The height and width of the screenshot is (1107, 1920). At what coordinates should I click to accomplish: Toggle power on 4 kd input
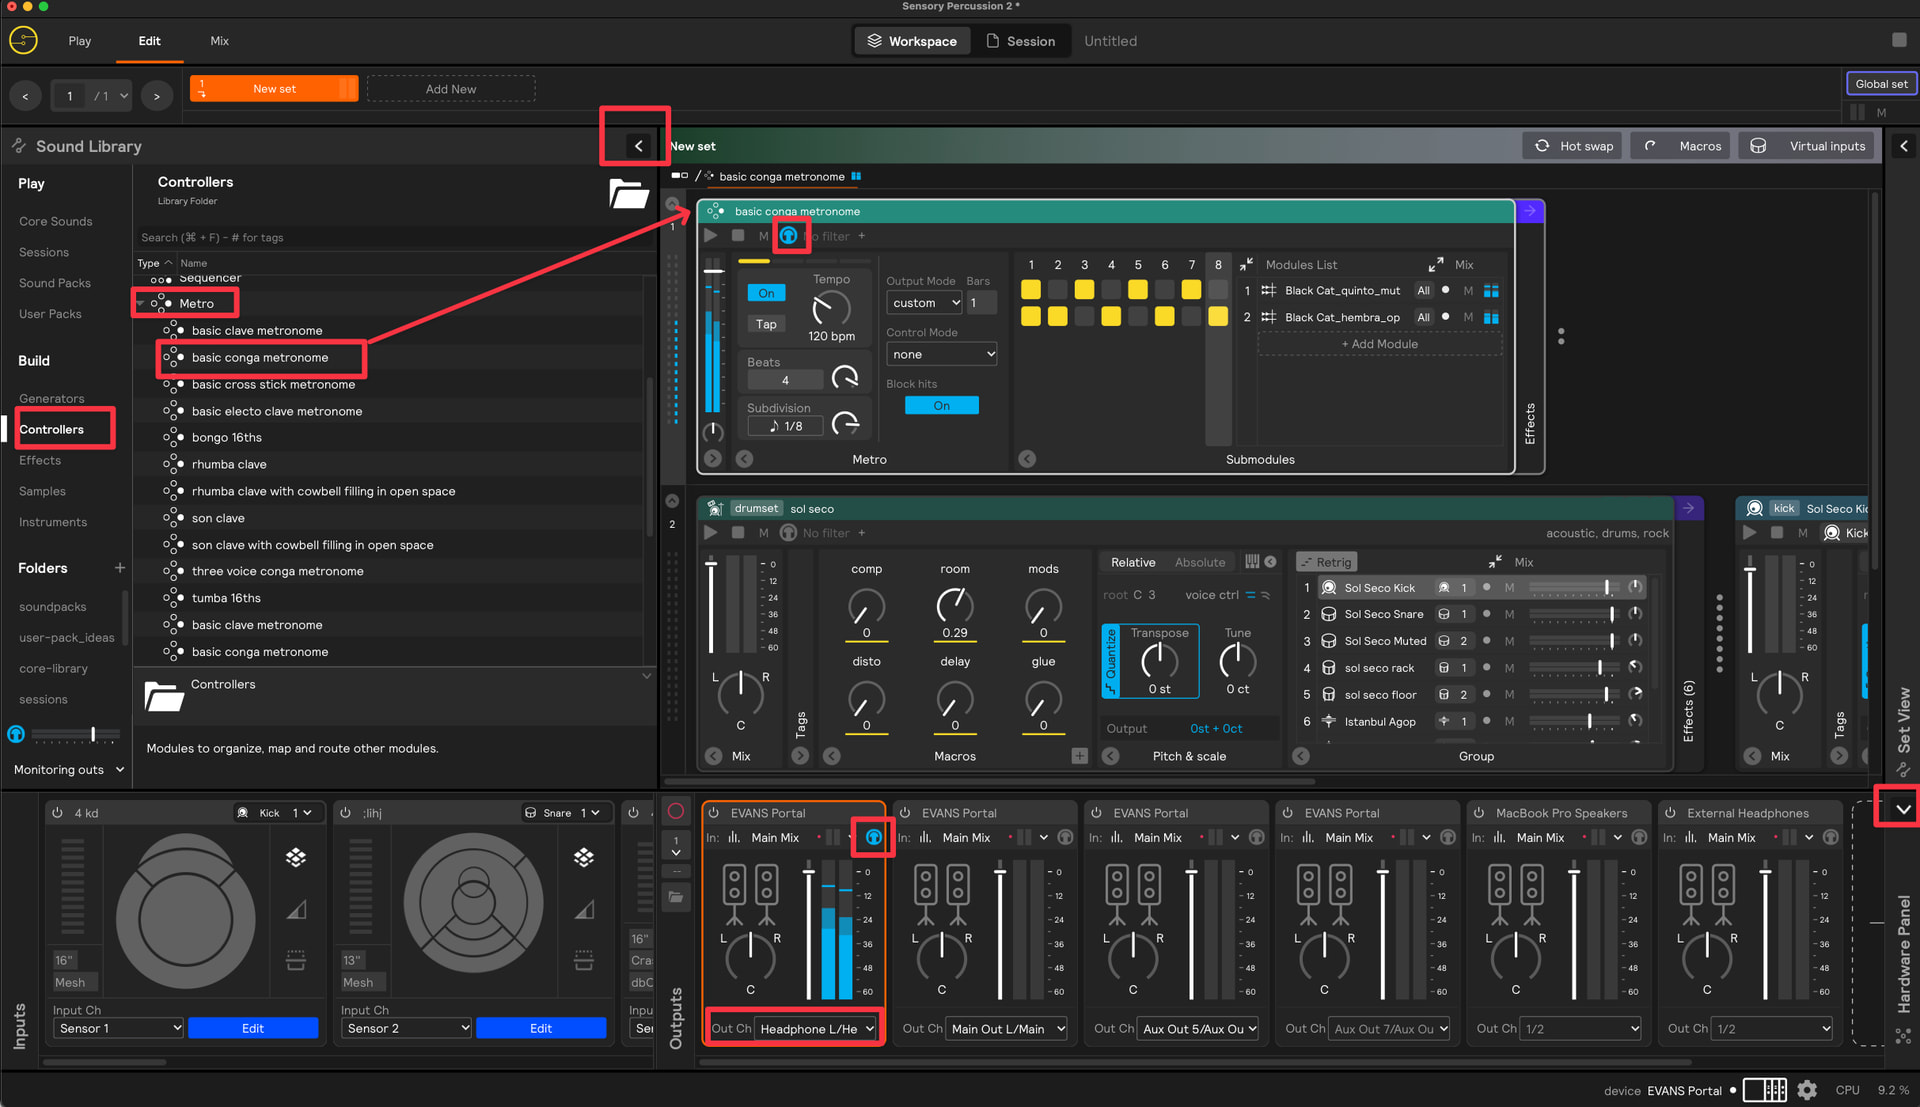tap(58, 813)
